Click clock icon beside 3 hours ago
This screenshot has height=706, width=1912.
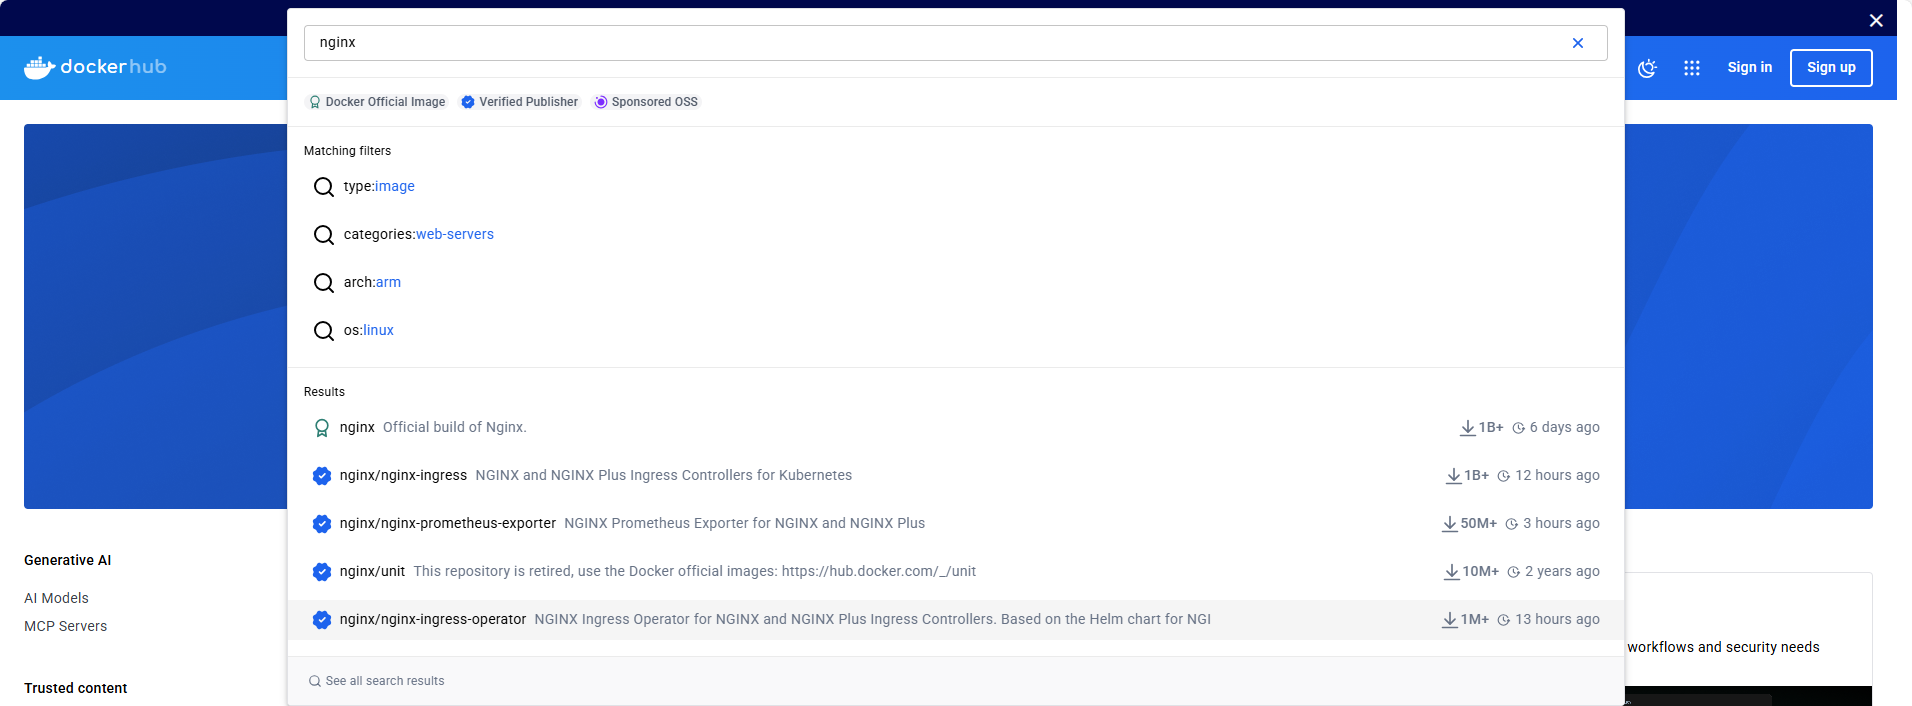point(1512,524)
